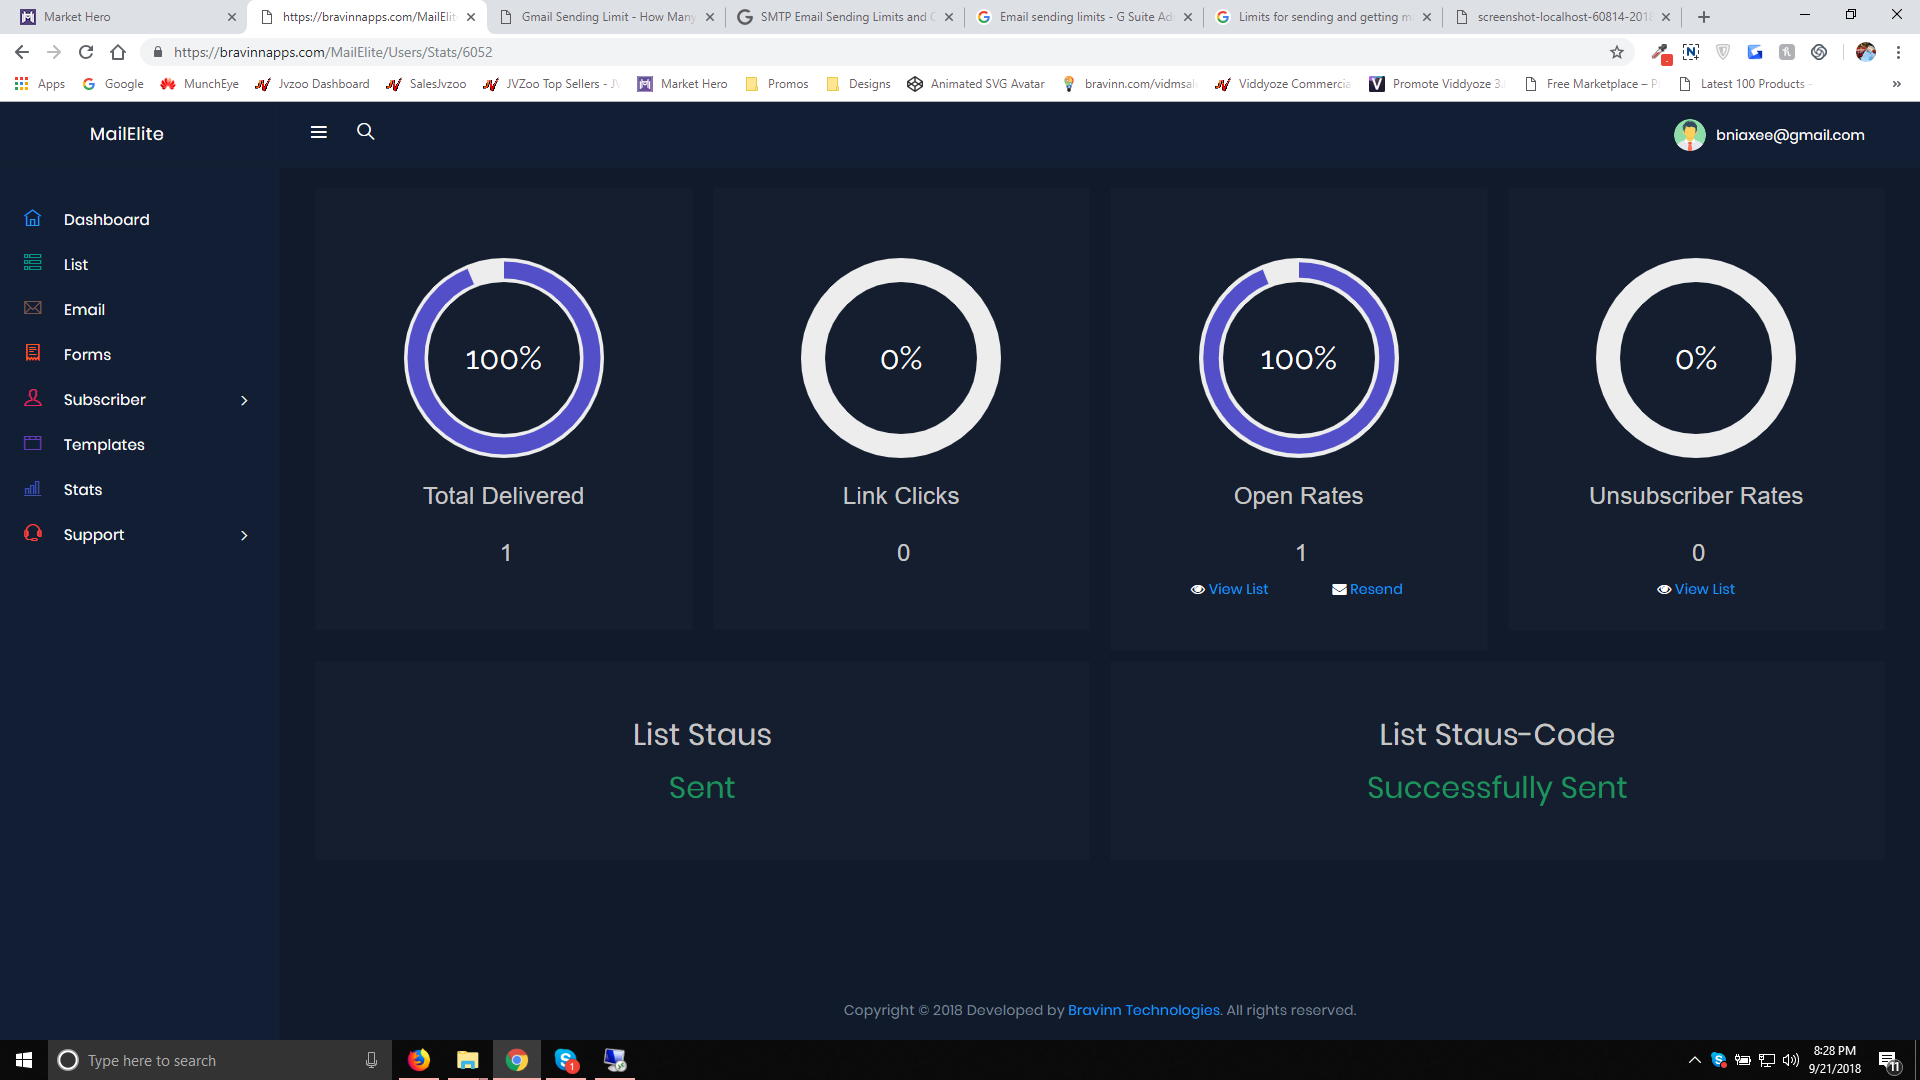1920x1080 pixels.
Task: Expand the Subscriber submenu chevron
Action: 244,400
